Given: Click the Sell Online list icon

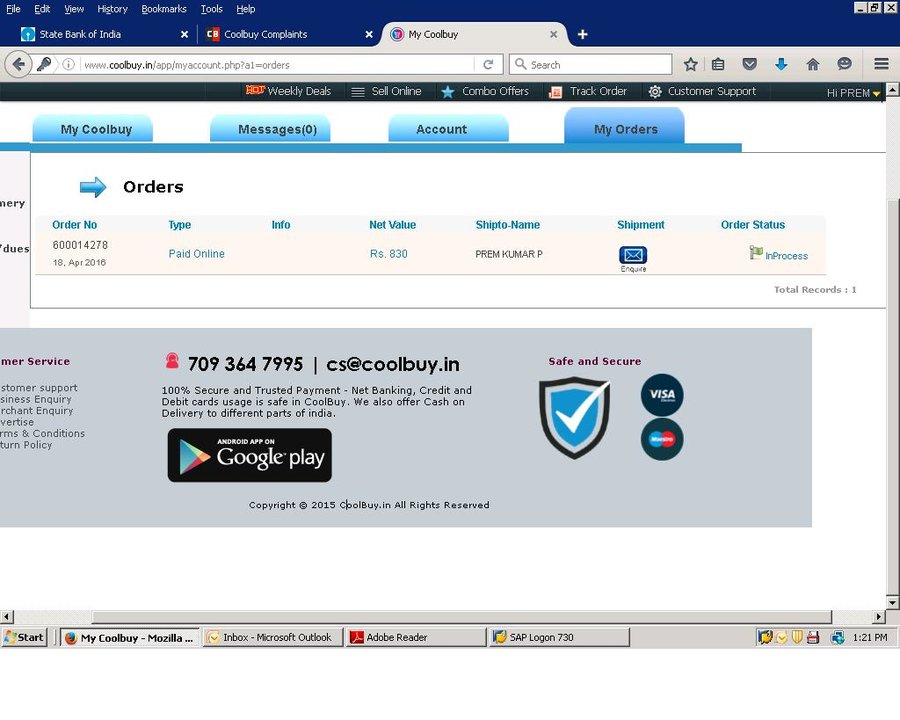Looking at the screenshot, I should (x=358, y=92).
